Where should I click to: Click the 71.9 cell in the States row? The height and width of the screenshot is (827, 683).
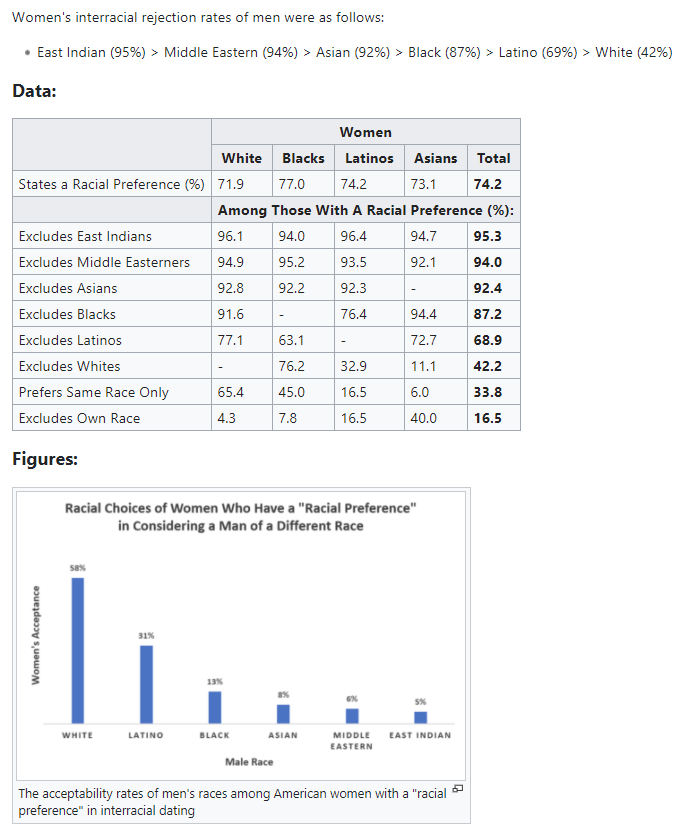pyautogui.click(x=242, y=184)
